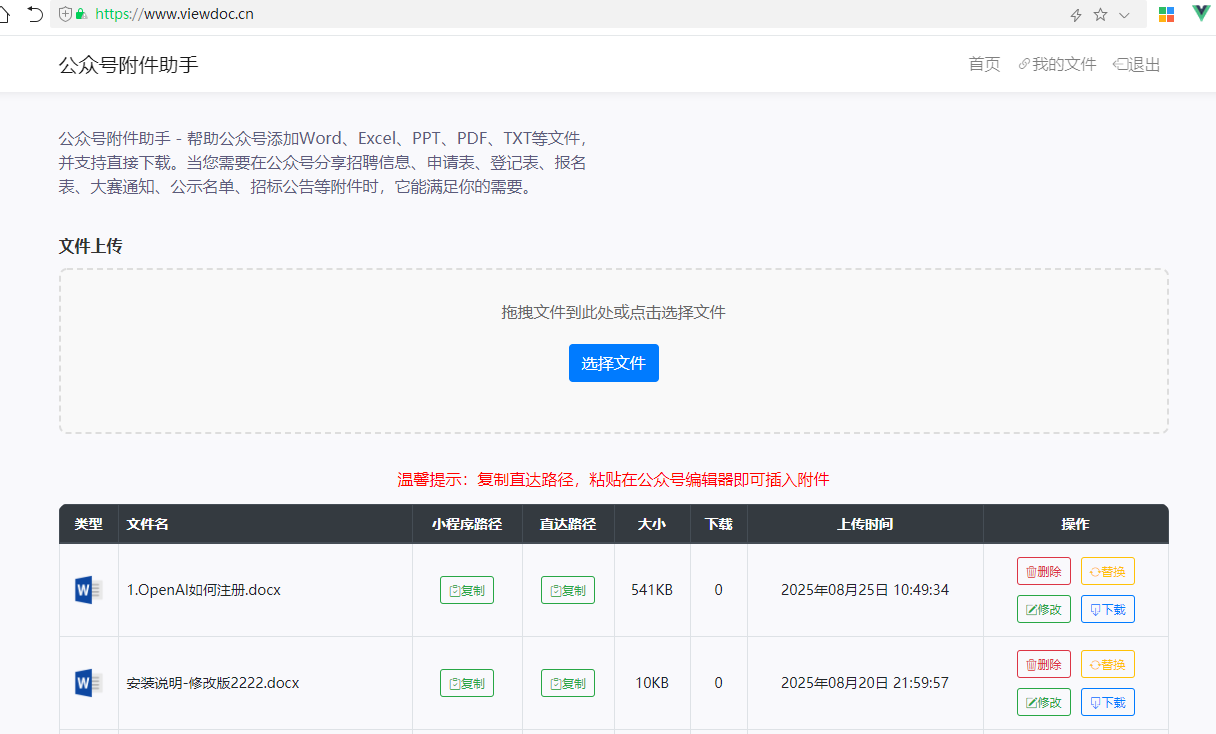Click the 公众号附件助手 site title
This screenshot has width=1216, height=734.
point(129,65)
